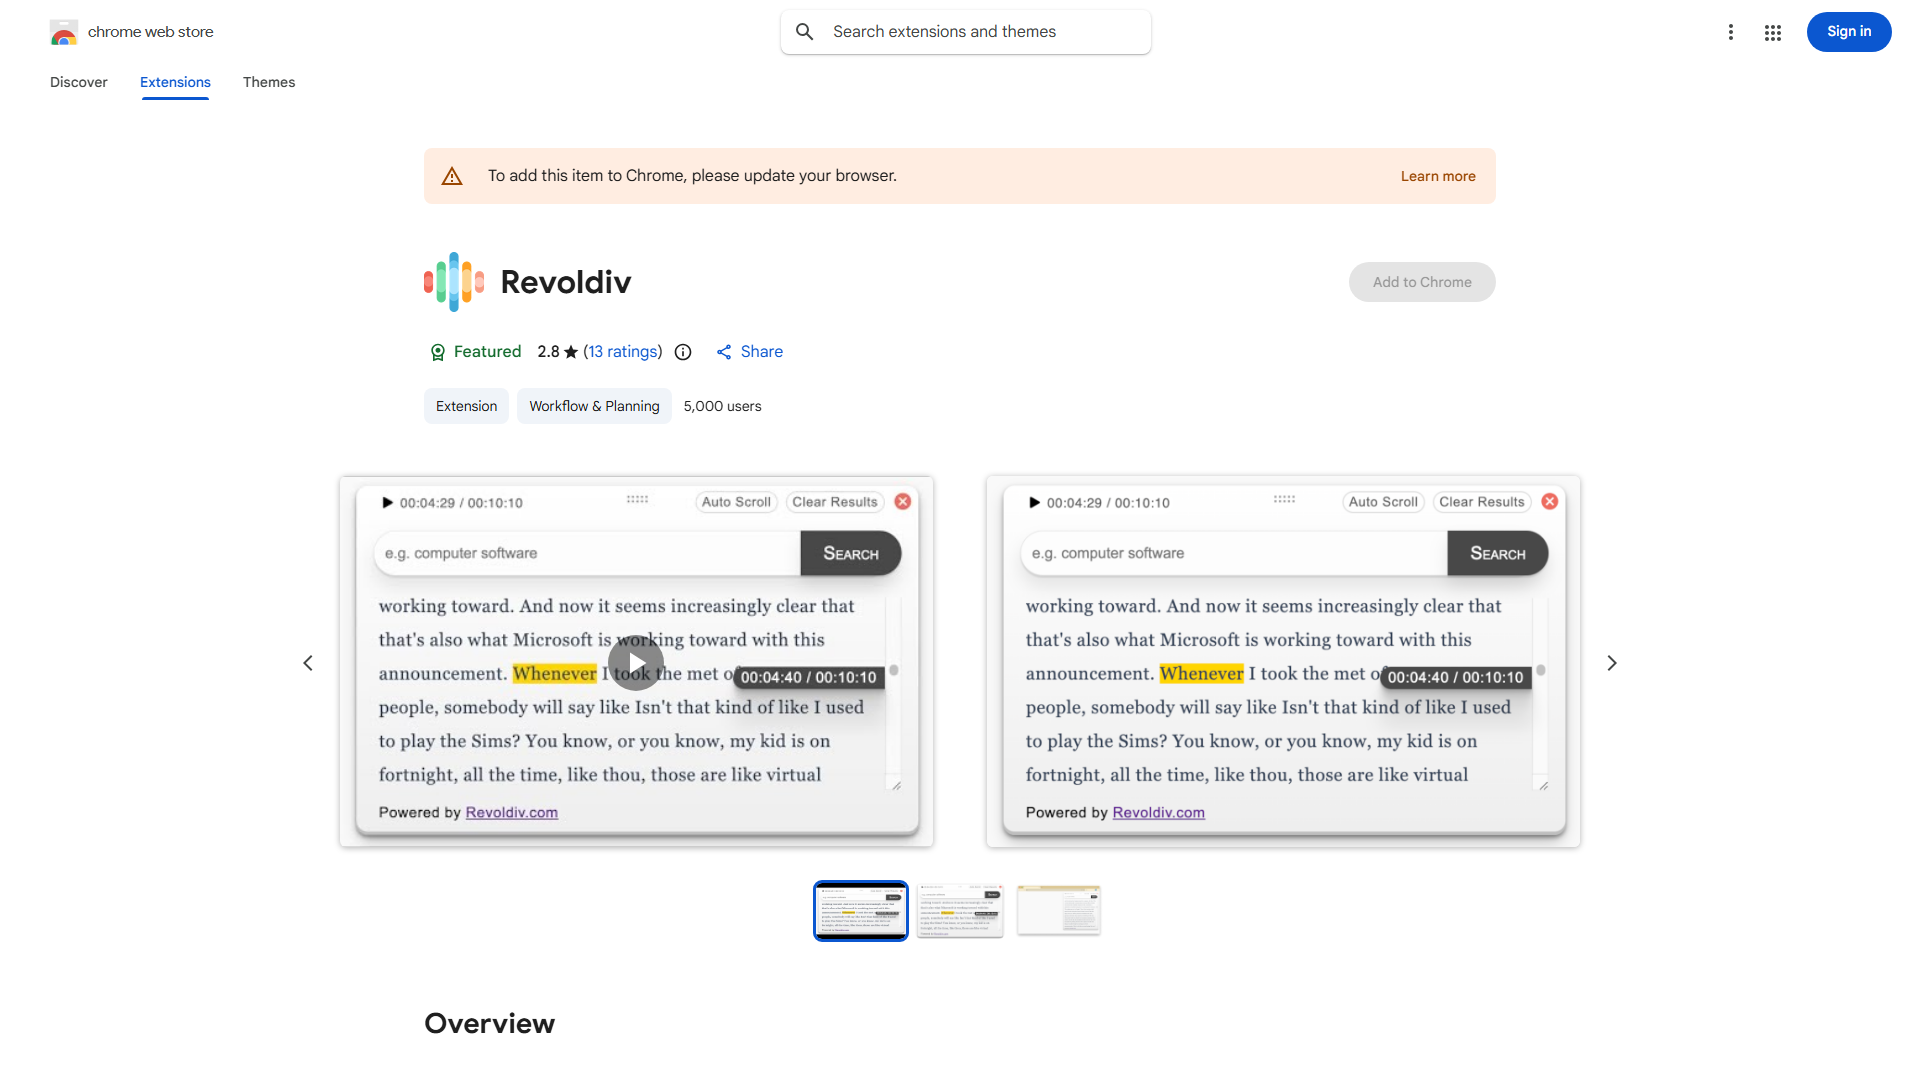Play the demo video in the first screenshot
This screenshot has width=1920, height=1080.
(635, 662)
